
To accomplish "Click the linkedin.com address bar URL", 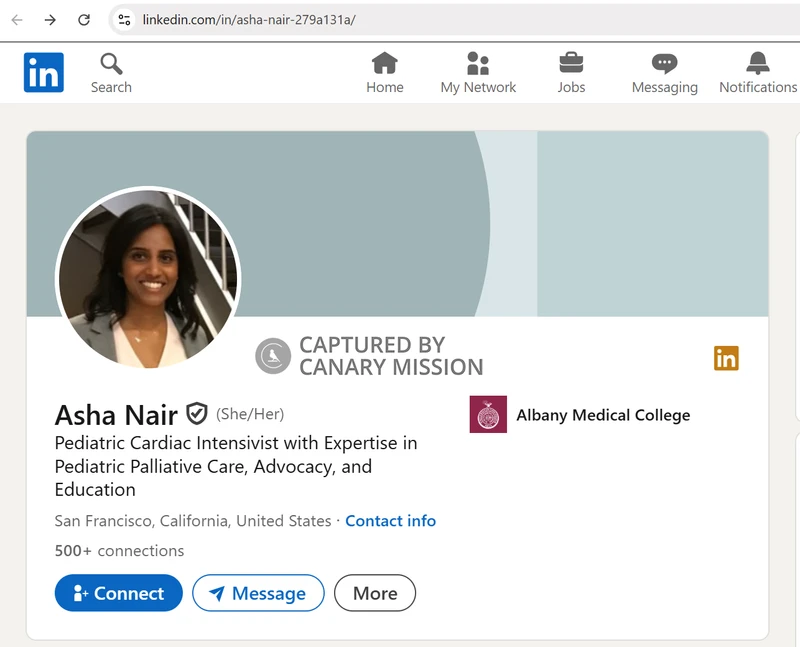I will tap(249, 20).
